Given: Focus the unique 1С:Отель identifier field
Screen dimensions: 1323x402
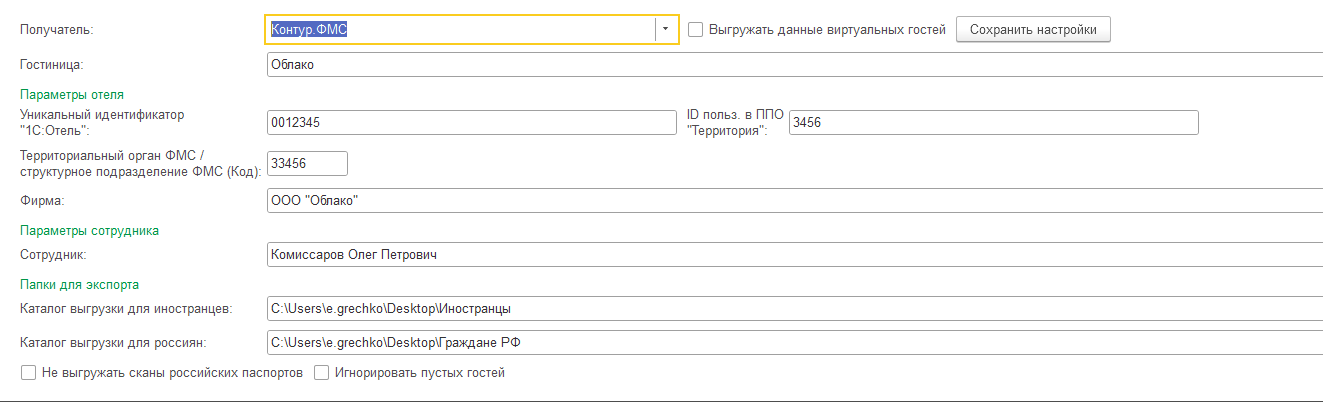Looking at the screenshot, I should (472, 122).
